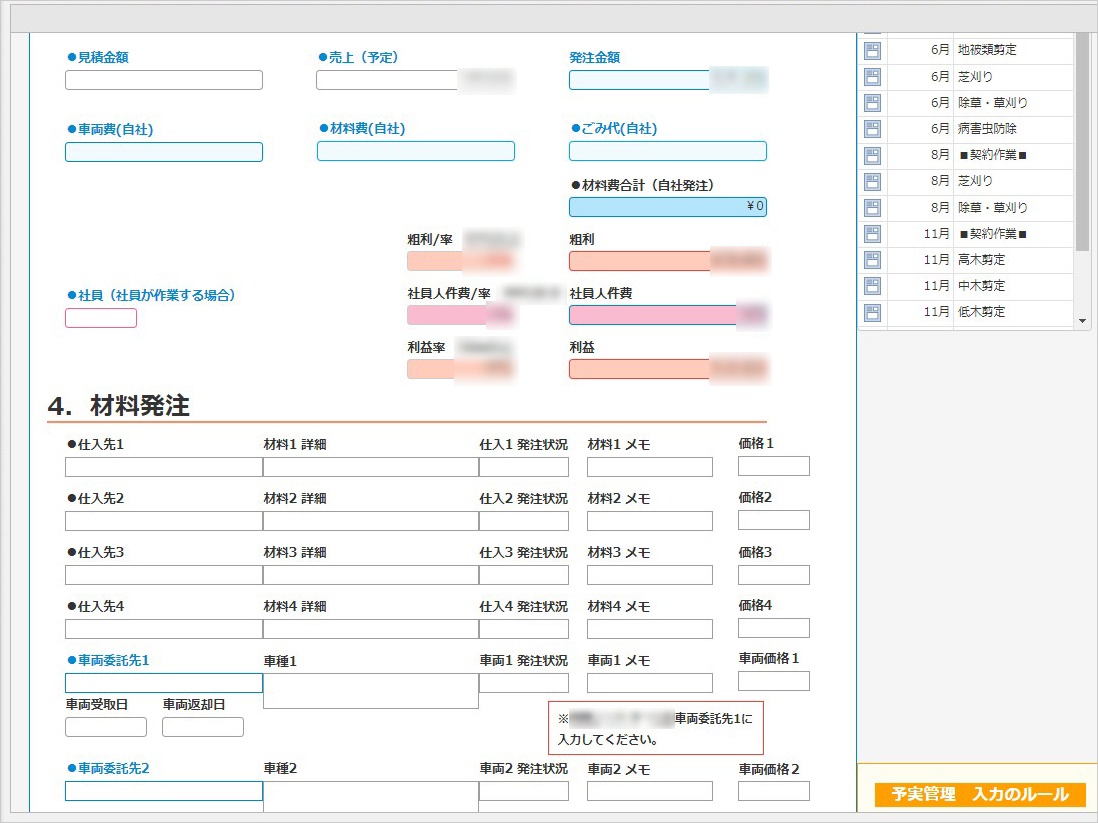Click the icon beside 11月 高木剪定

click(872, 260)
